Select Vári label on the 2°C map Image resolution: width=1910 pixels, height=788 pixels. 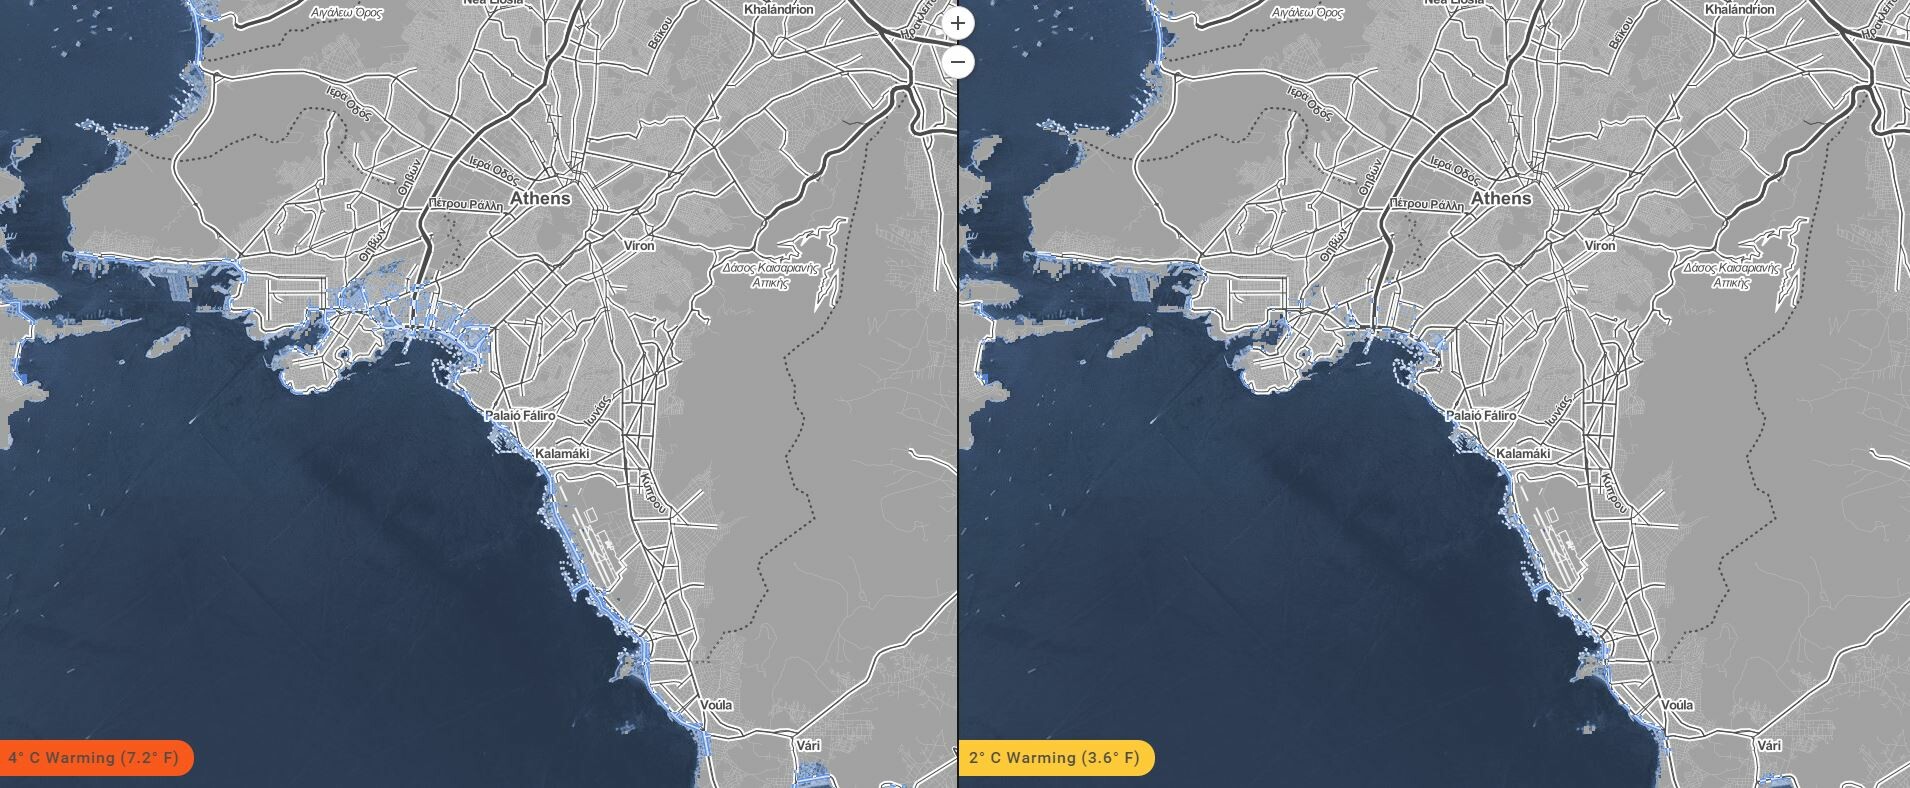click(1769, 745)
